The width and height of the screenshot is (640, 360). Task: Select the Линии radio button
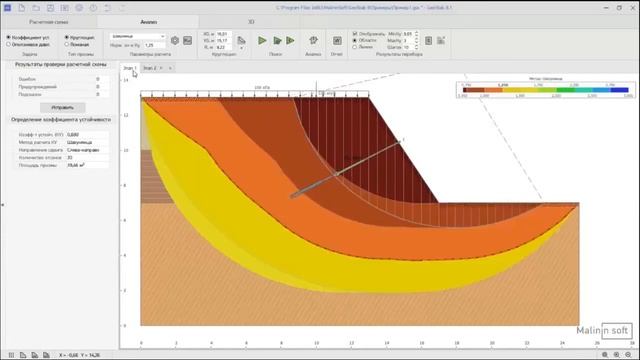[355, 47]
